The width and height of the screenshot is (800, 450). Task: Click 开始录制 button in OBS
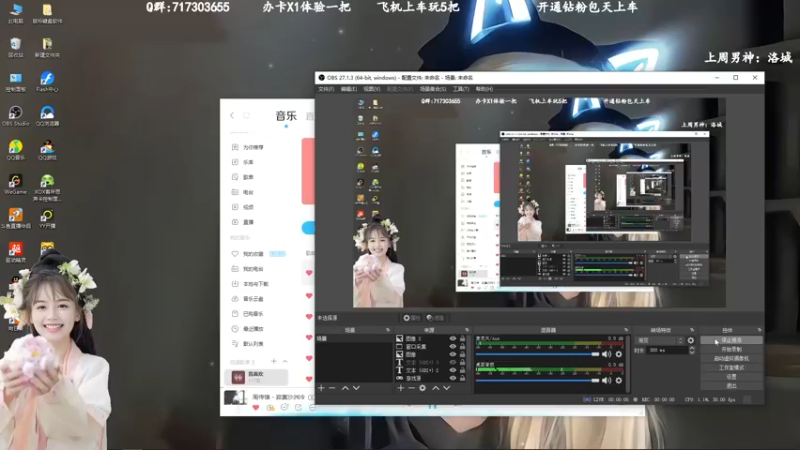732,349
